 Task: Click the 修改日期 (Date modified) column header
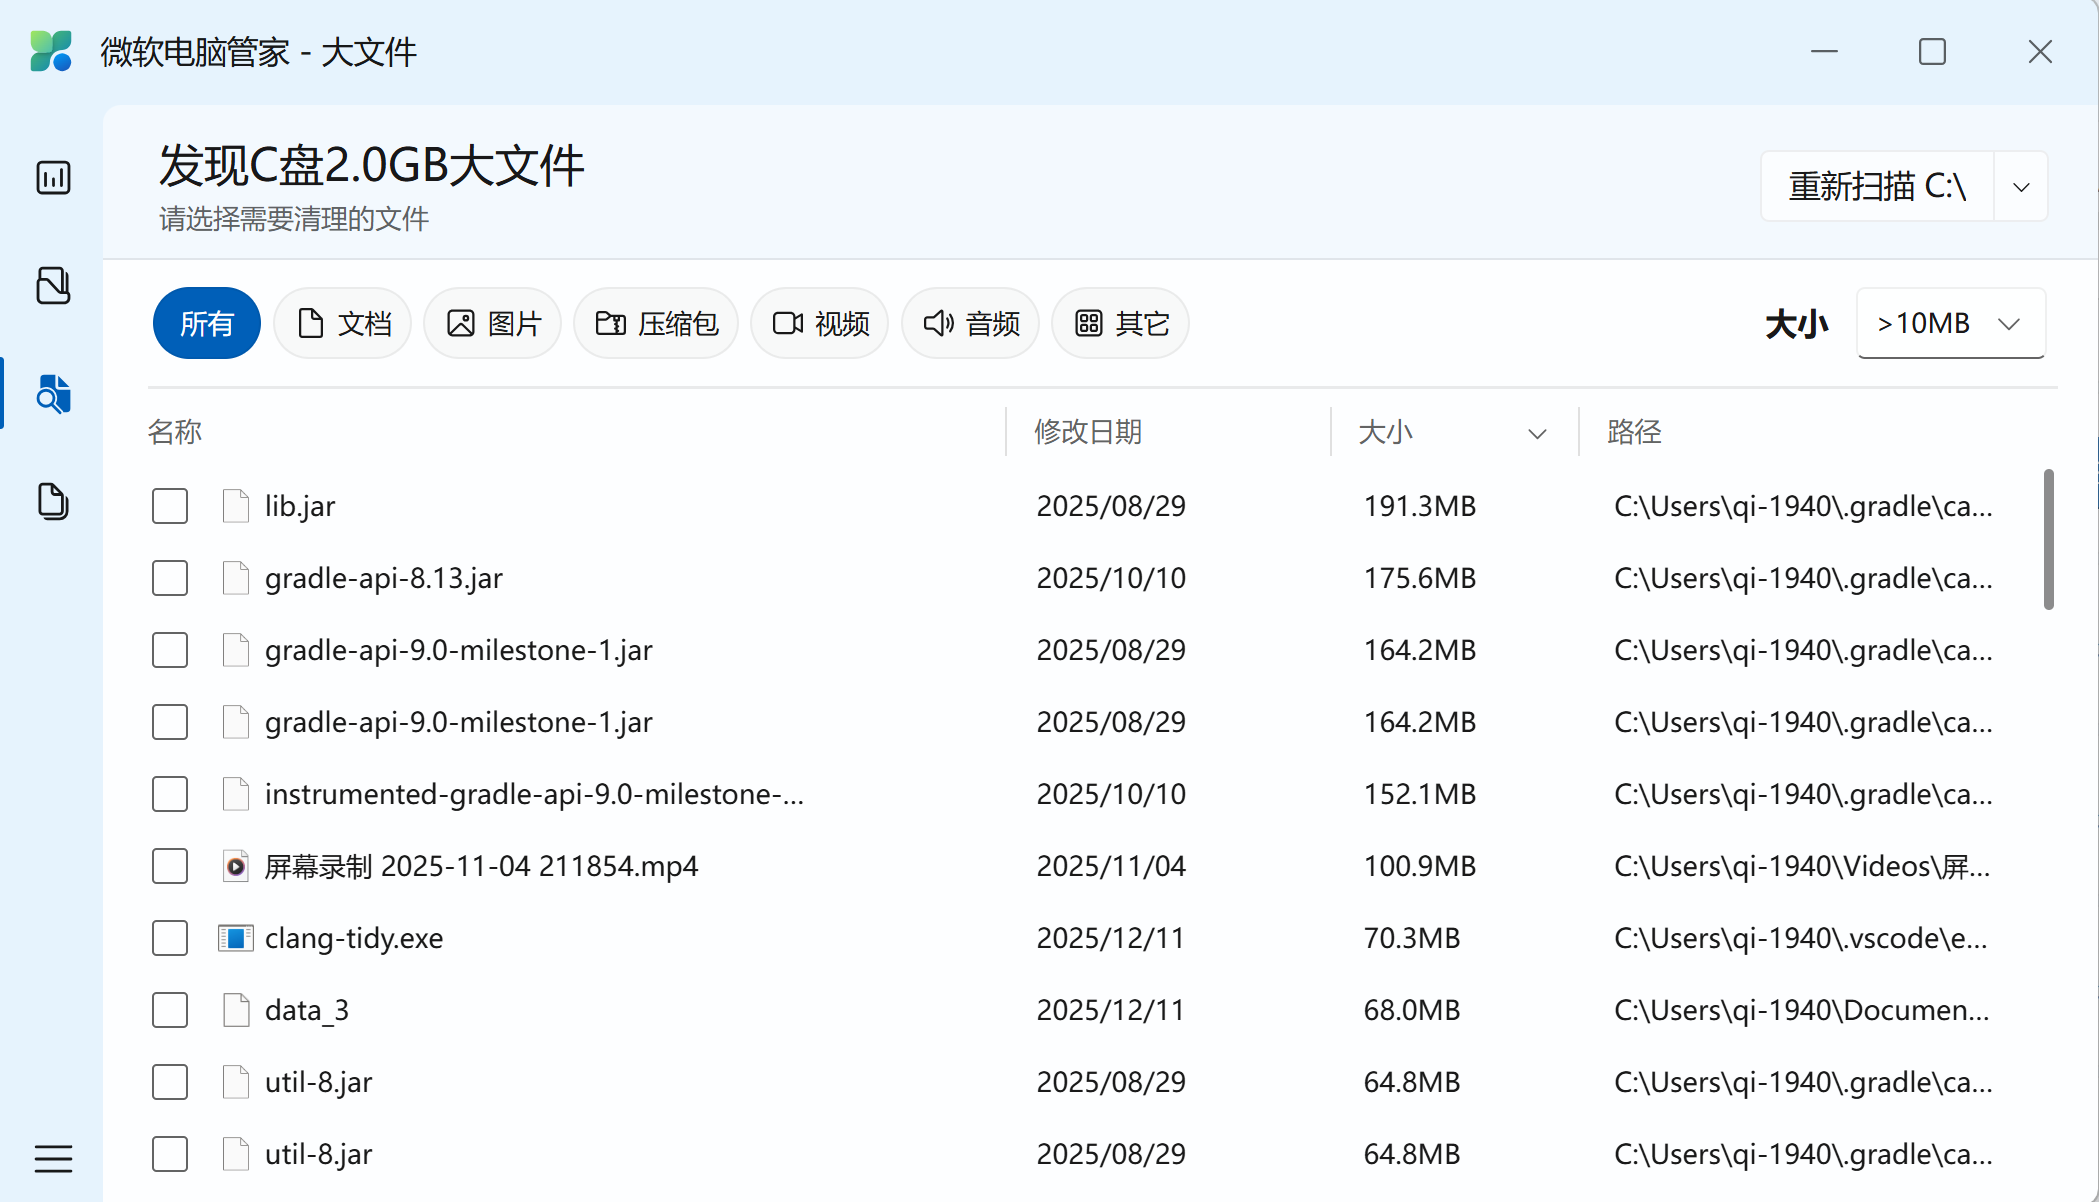tap(1088, 432)
